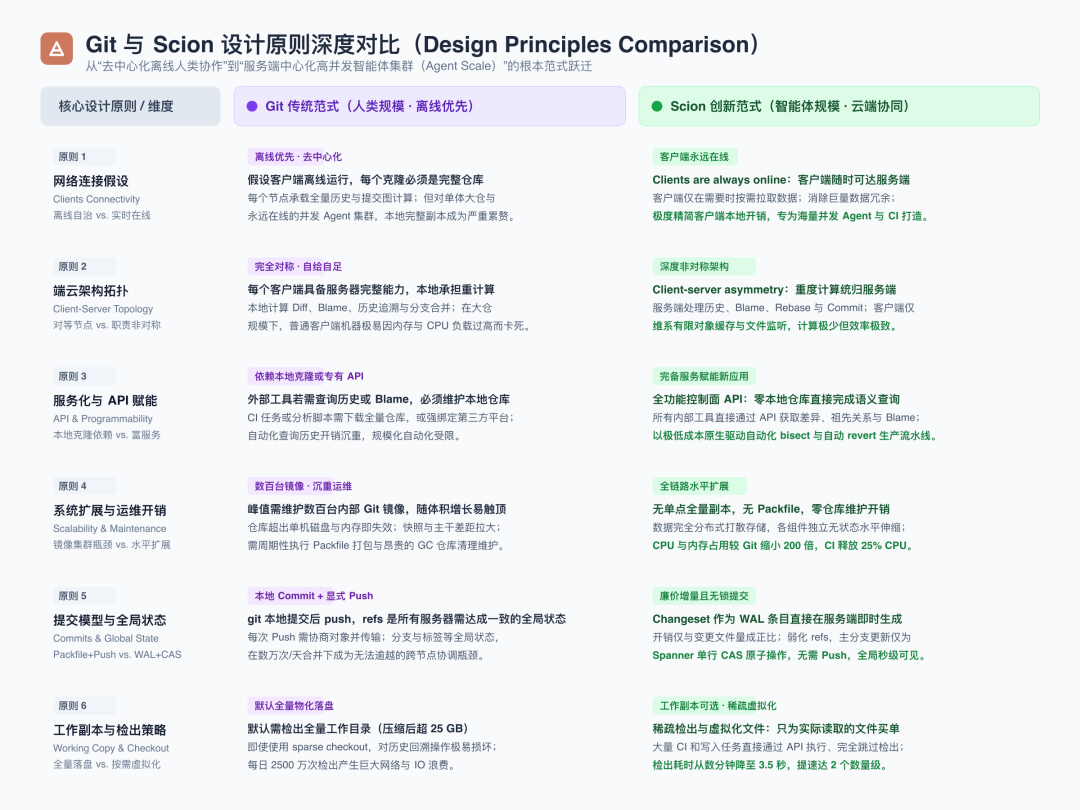Click the Commits & Global State label

(x=106, y=638)
